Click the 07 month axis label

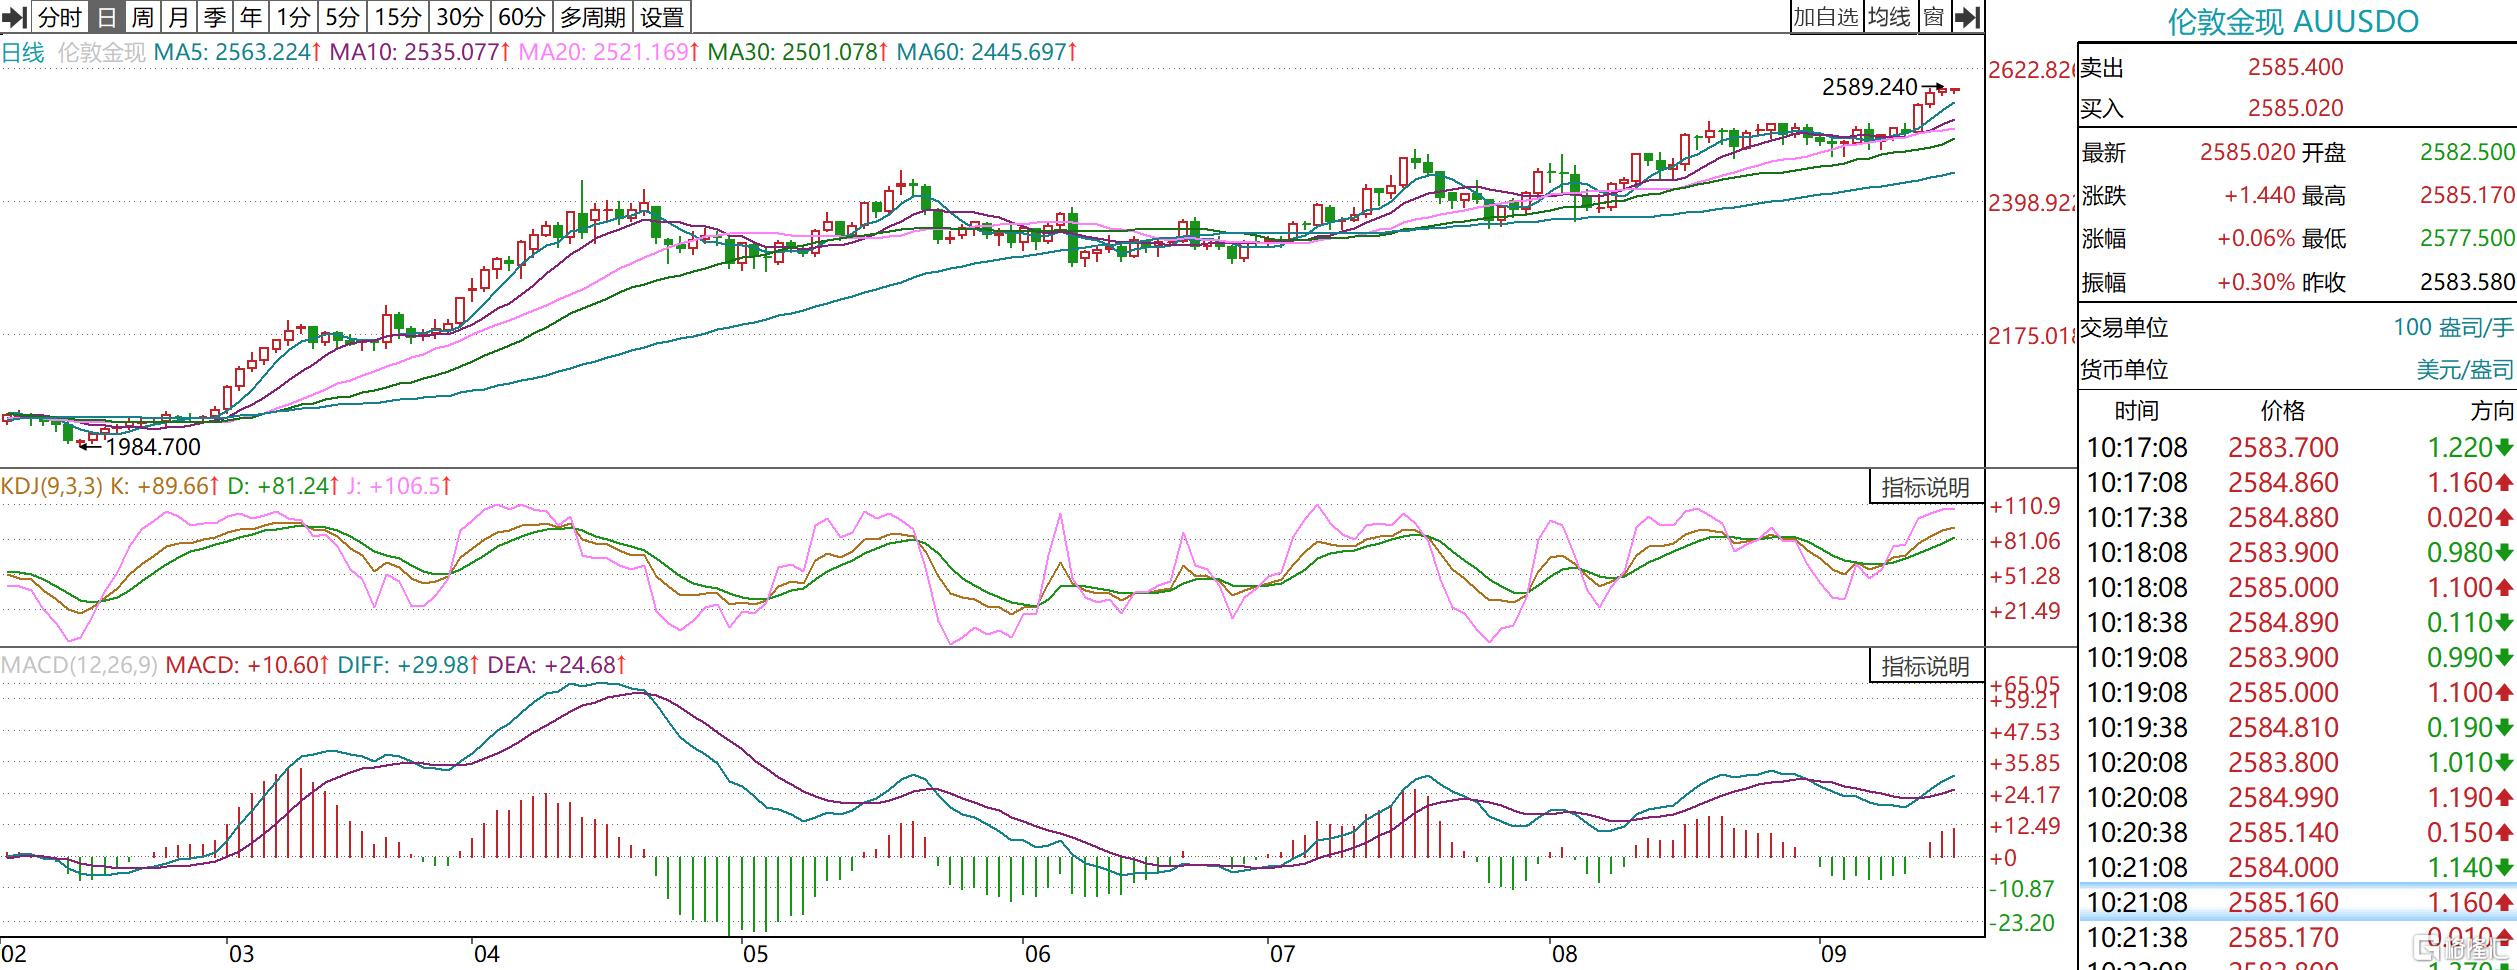click(1282, 953)
